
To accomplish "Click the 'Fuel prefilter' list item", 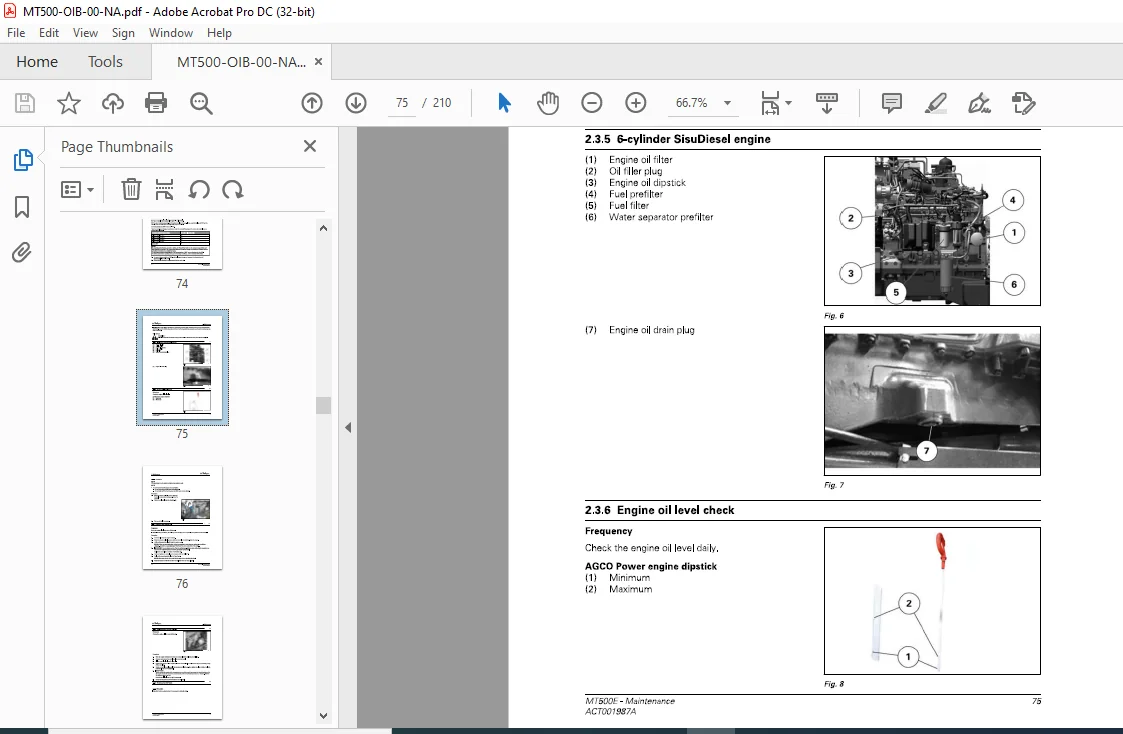I will (636, 194).
